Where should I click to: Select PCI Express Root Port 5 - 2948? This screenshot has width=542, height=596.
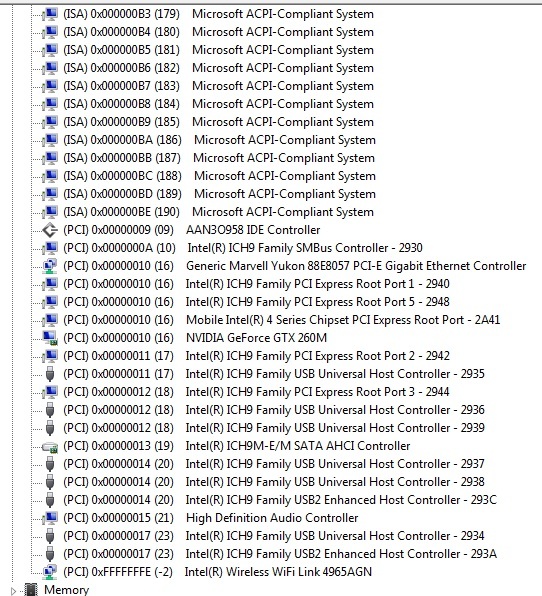257,302
